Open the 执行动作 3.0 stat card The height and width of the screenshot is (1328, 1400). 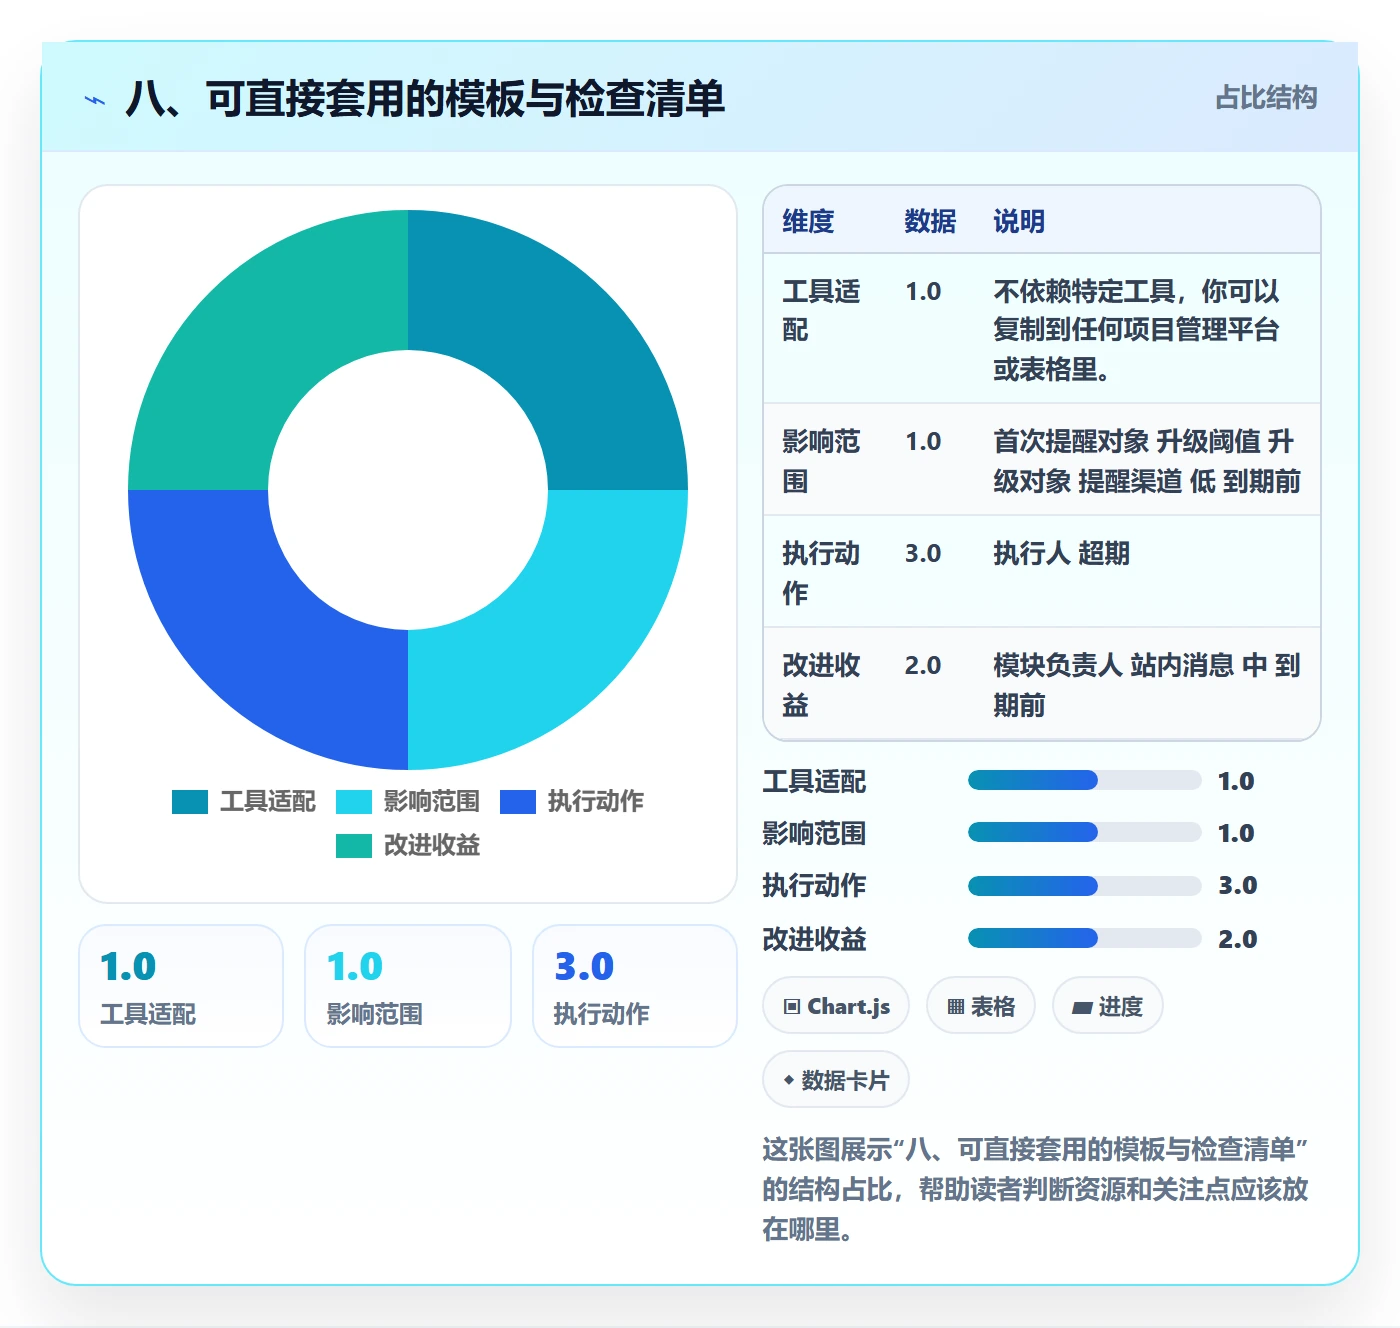click(x=635, y=986)
